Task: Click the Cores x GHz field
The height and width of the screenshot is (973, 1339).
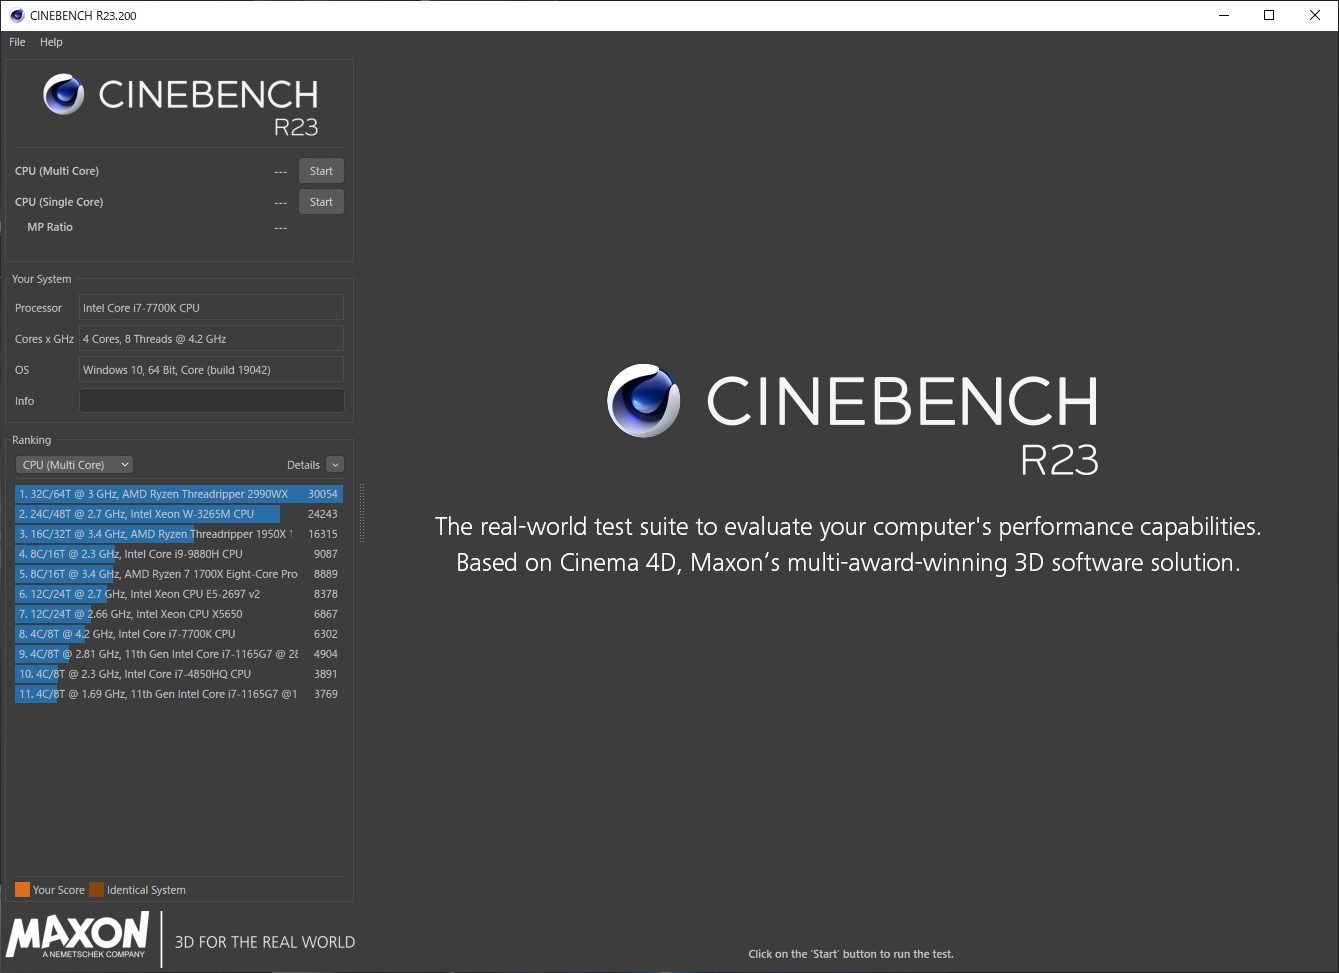Action: (211, 339)
